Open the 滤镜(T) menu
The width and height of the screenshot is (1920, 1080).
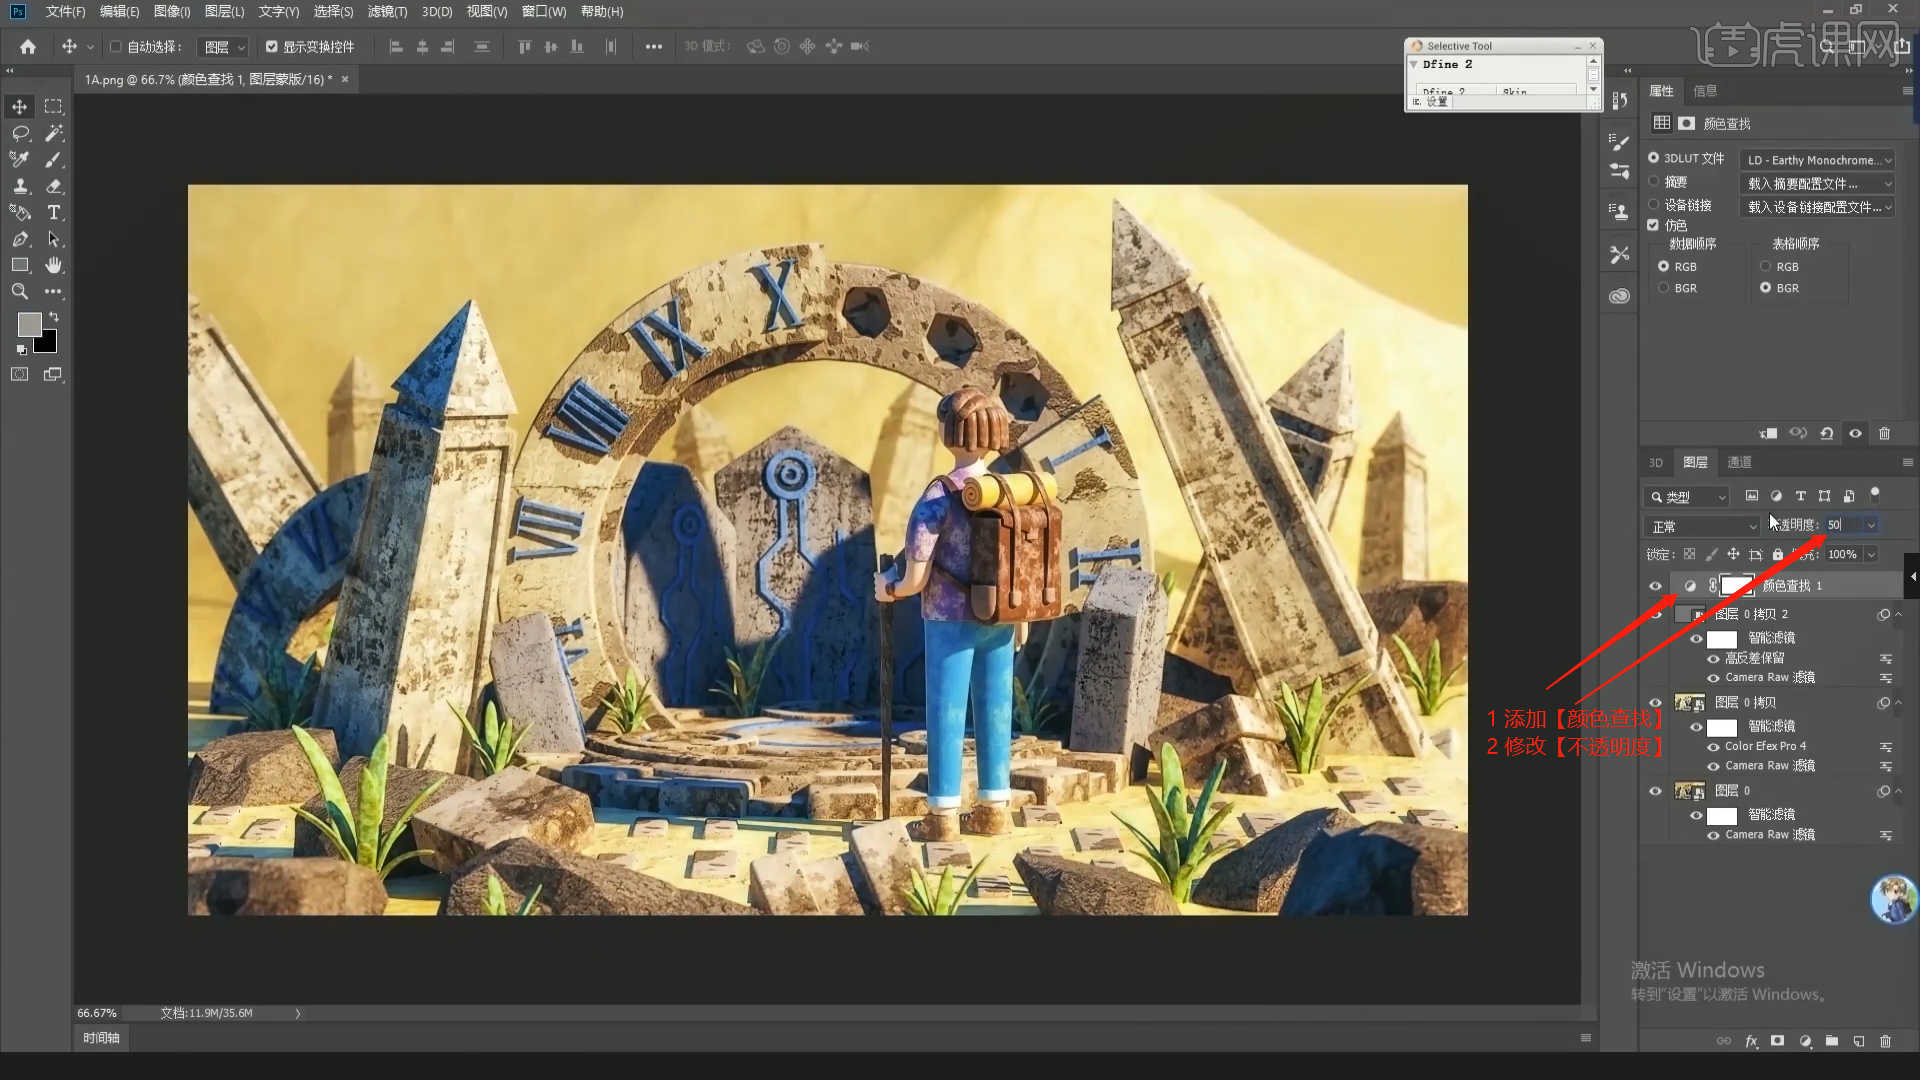(387, 12)
